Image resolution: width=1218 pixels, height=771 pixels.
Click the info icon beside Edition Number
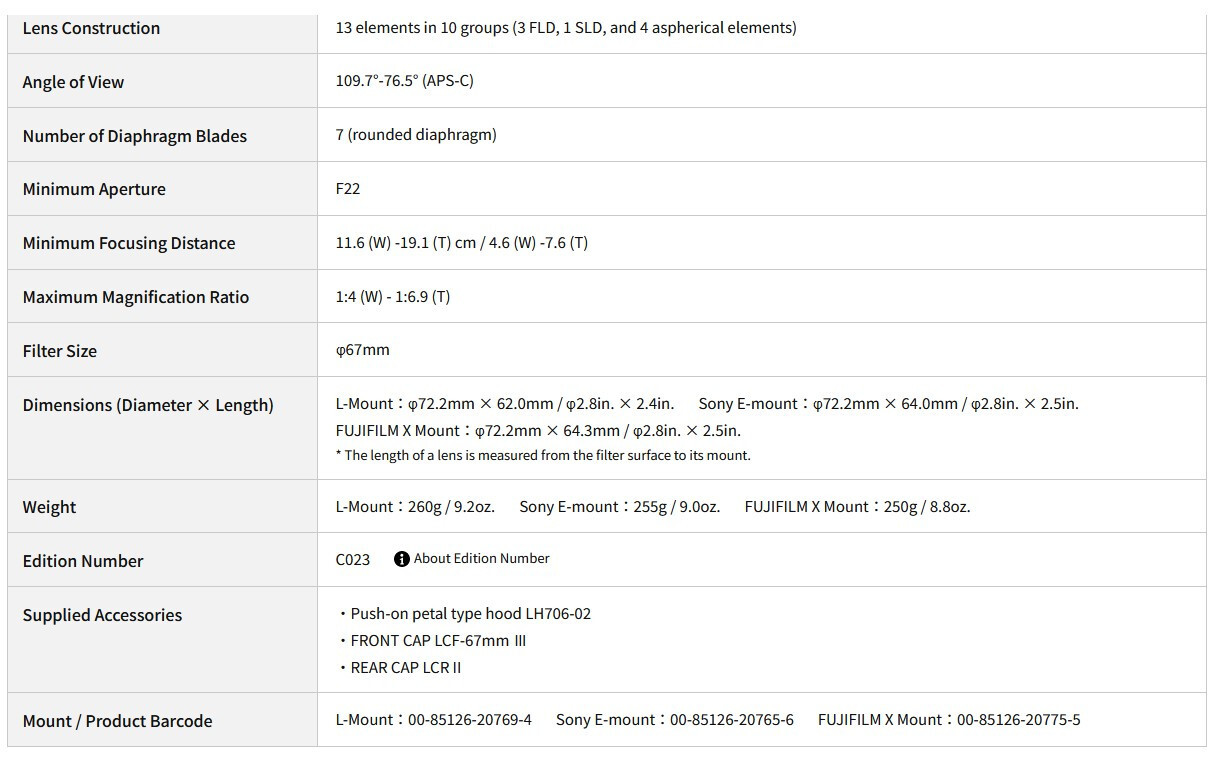[x=401, y=559]
